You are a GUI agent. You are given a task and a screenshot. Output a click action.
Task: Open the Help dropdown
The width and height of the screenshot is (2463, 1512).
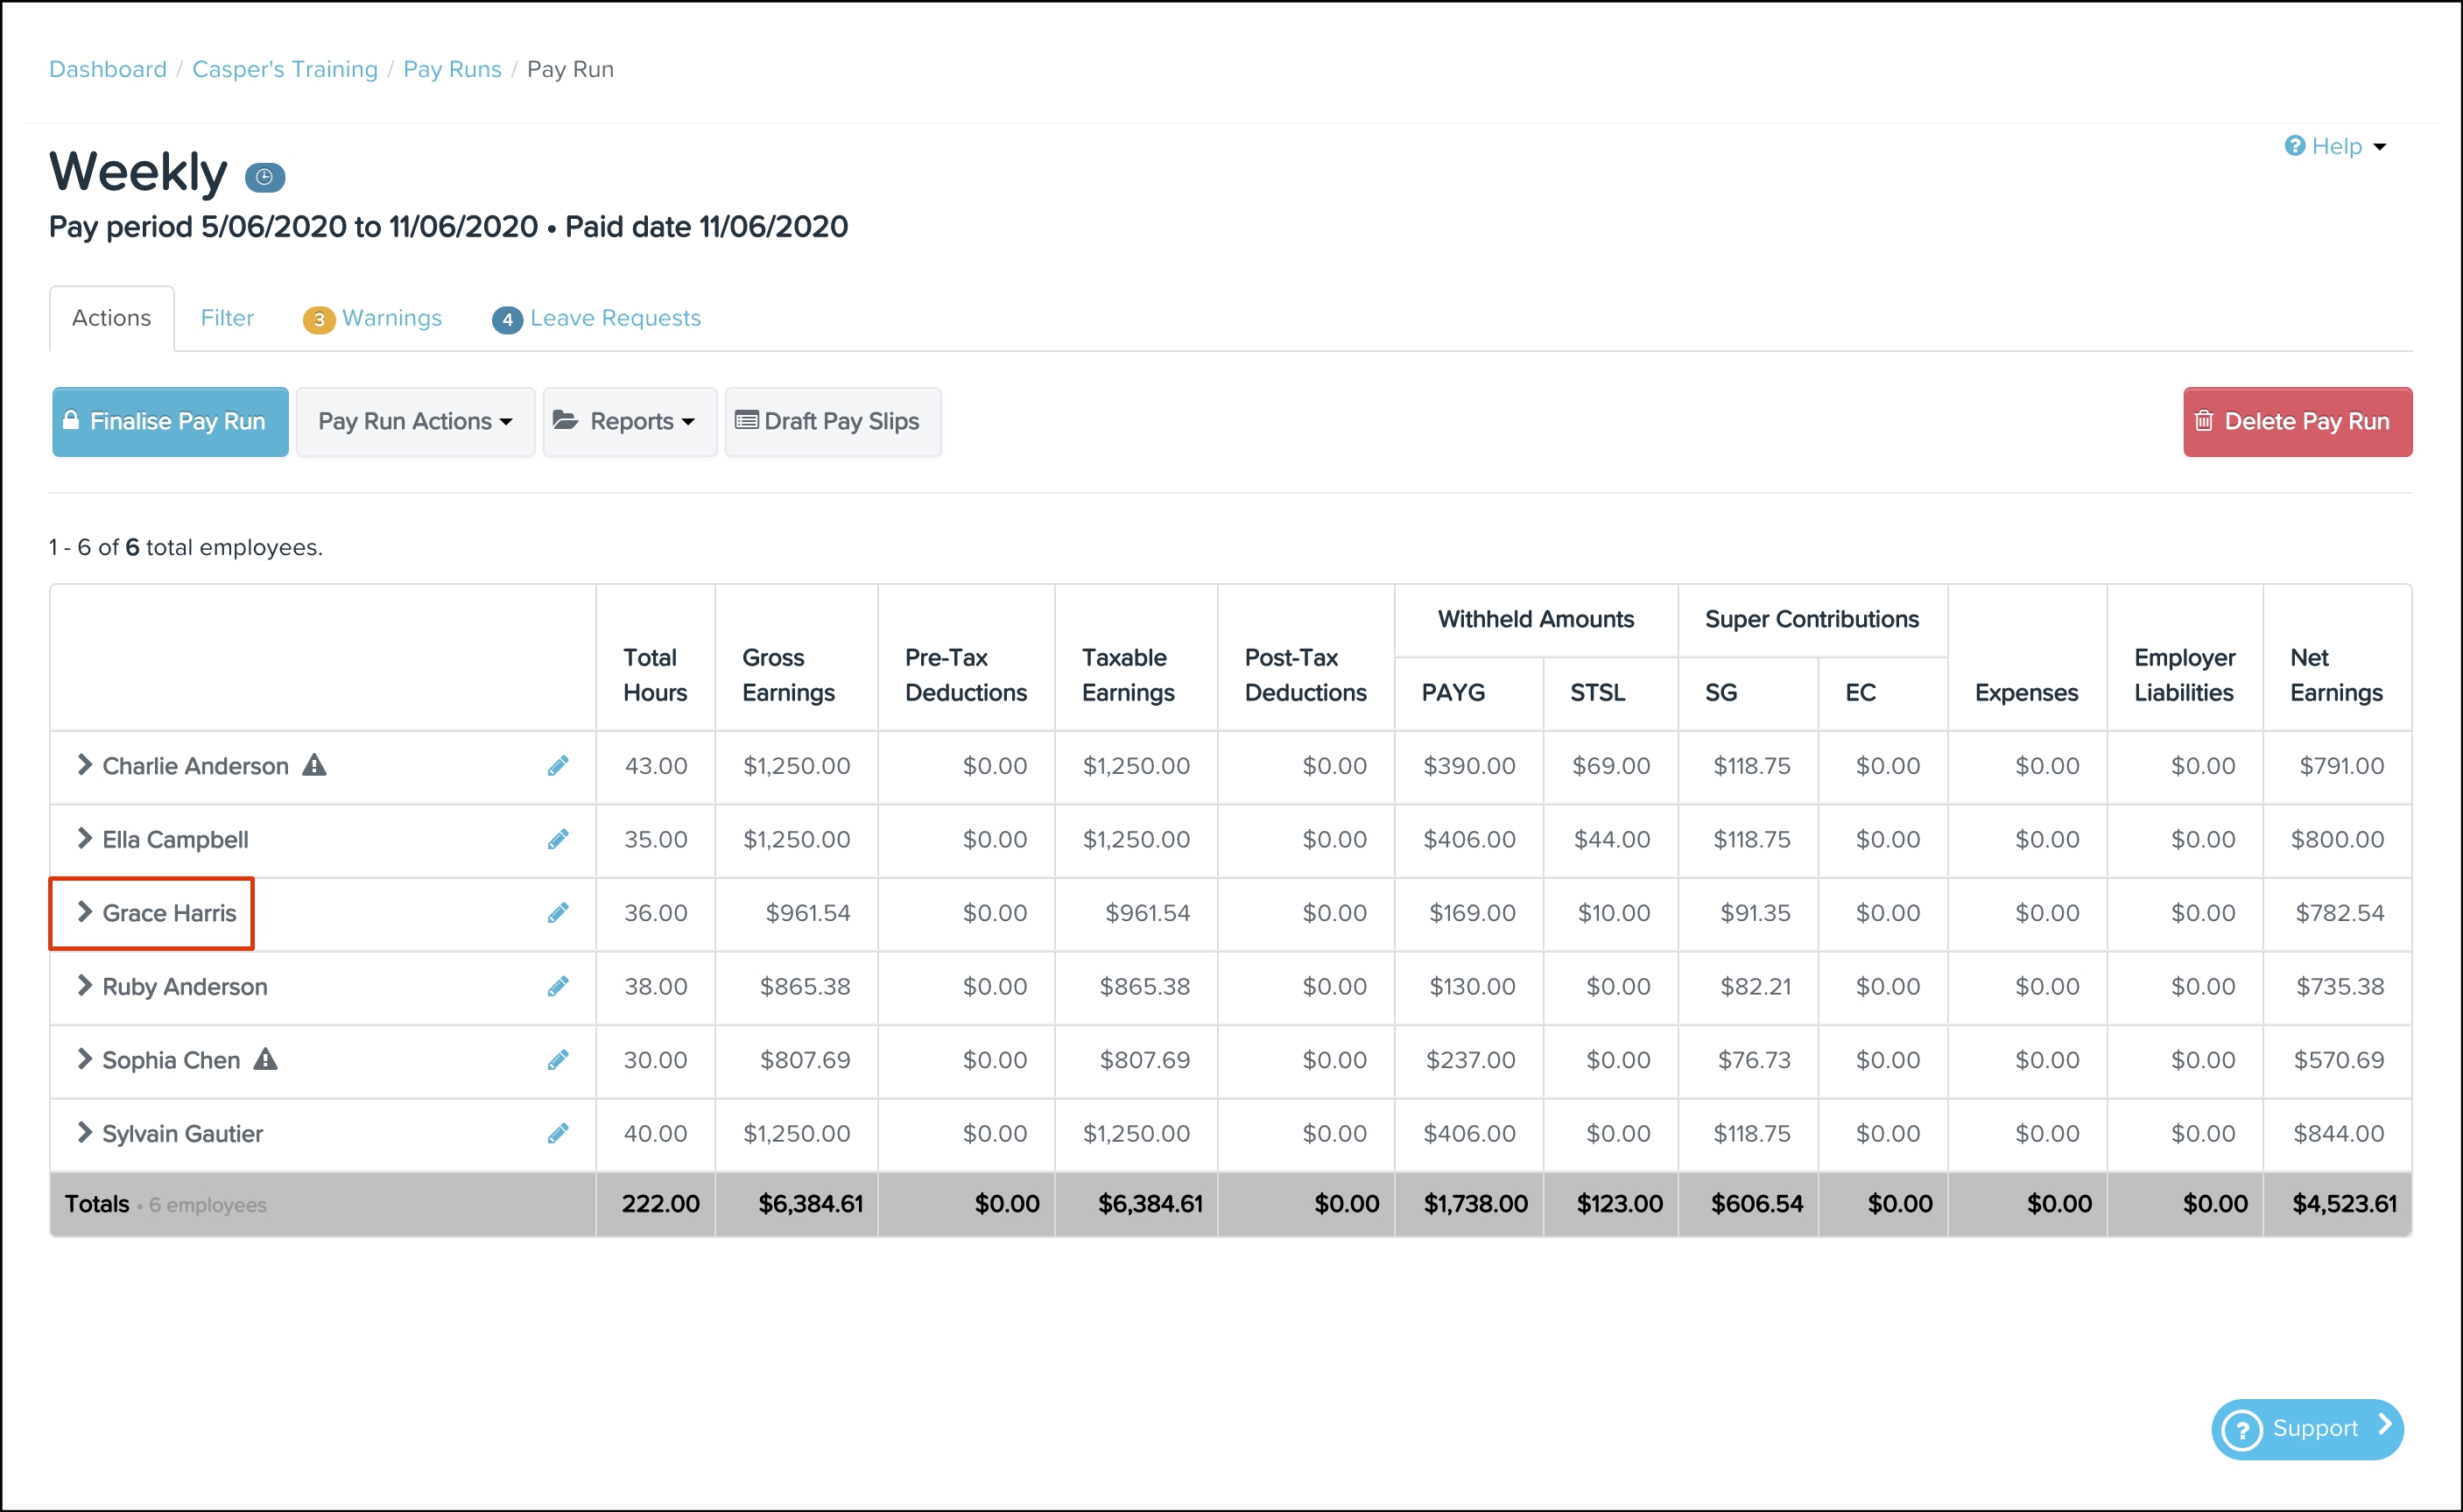click(2335, 147)
